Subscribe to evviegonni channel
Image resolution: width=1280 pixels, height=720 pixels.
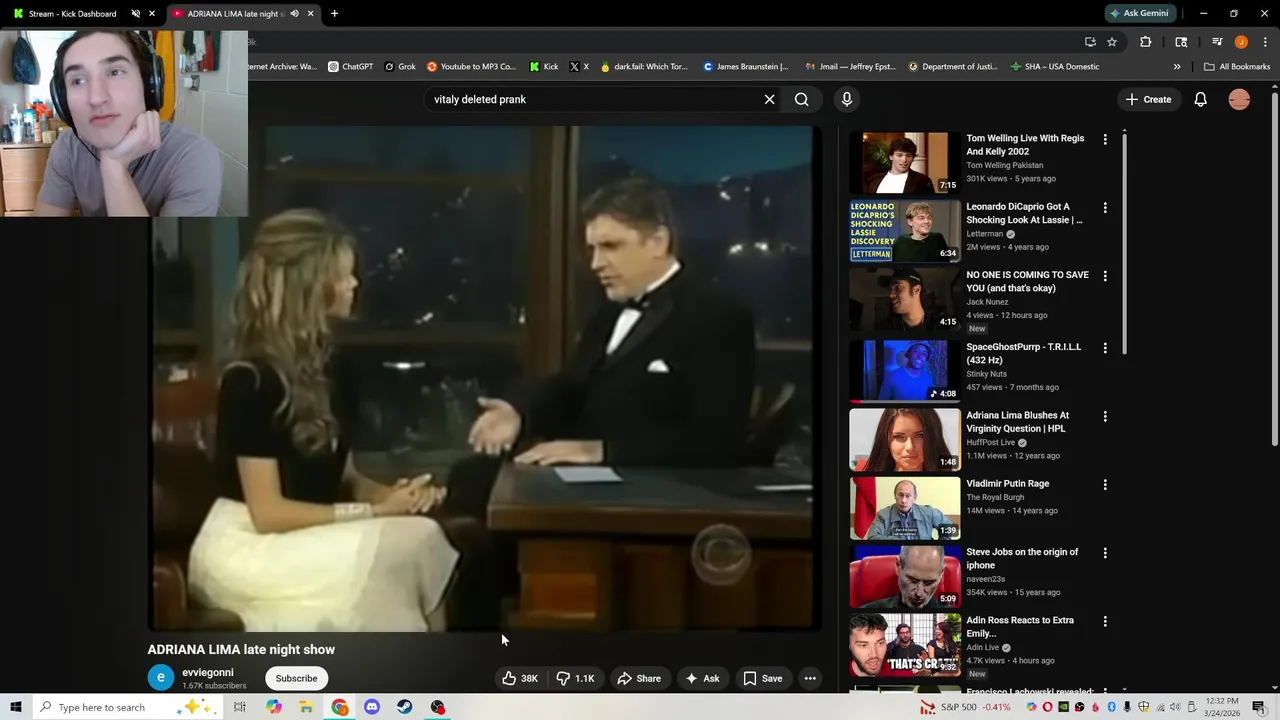[x=296, y=678]
